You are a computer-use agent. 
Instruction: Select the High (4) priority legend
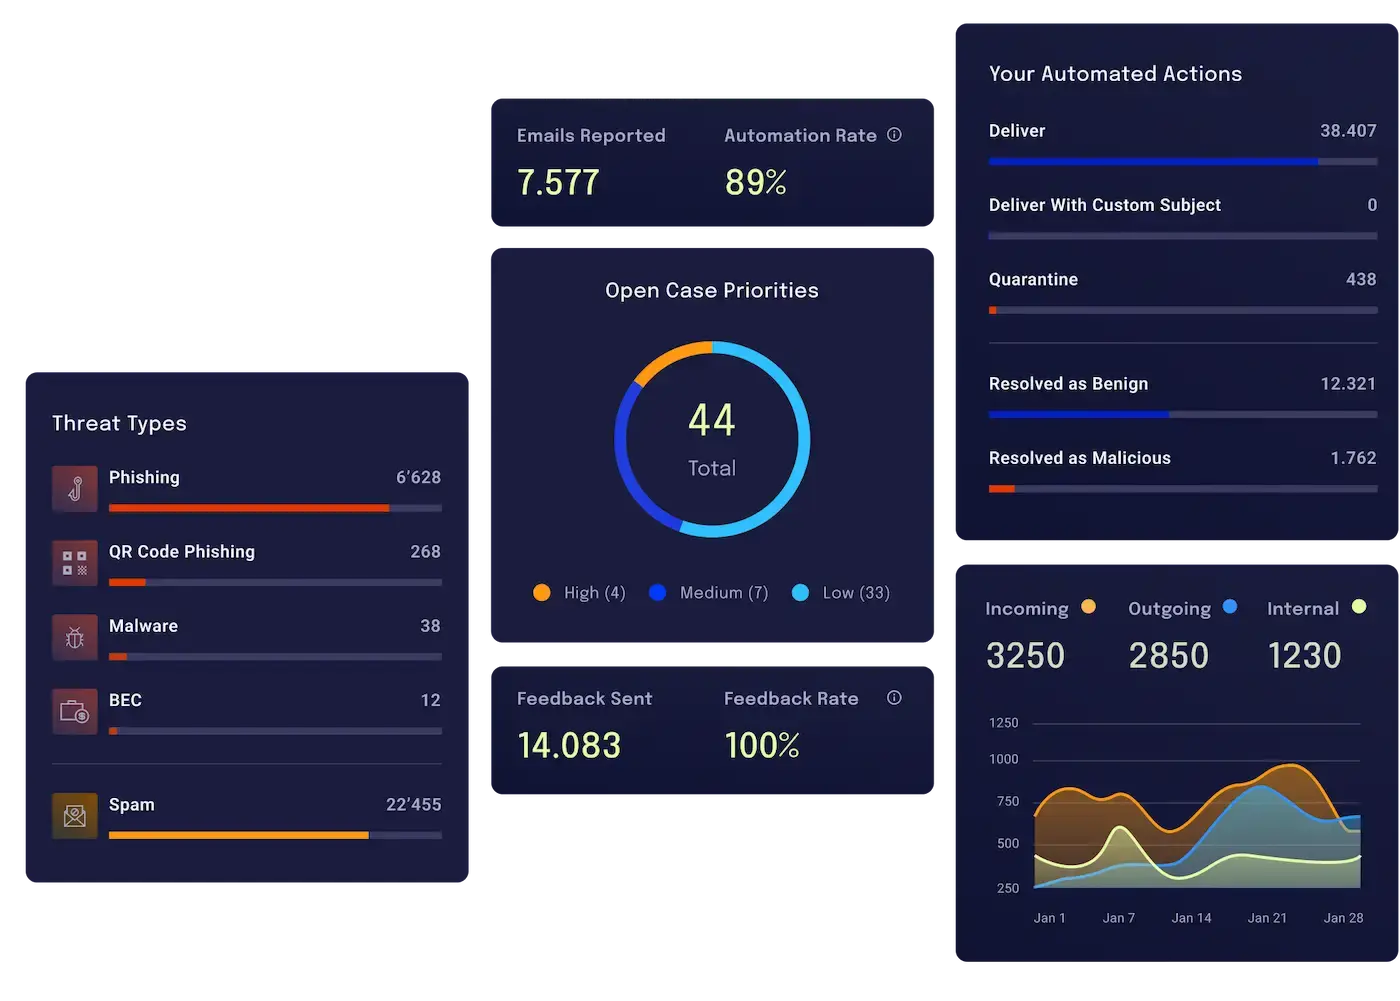(x=580, y=593)
